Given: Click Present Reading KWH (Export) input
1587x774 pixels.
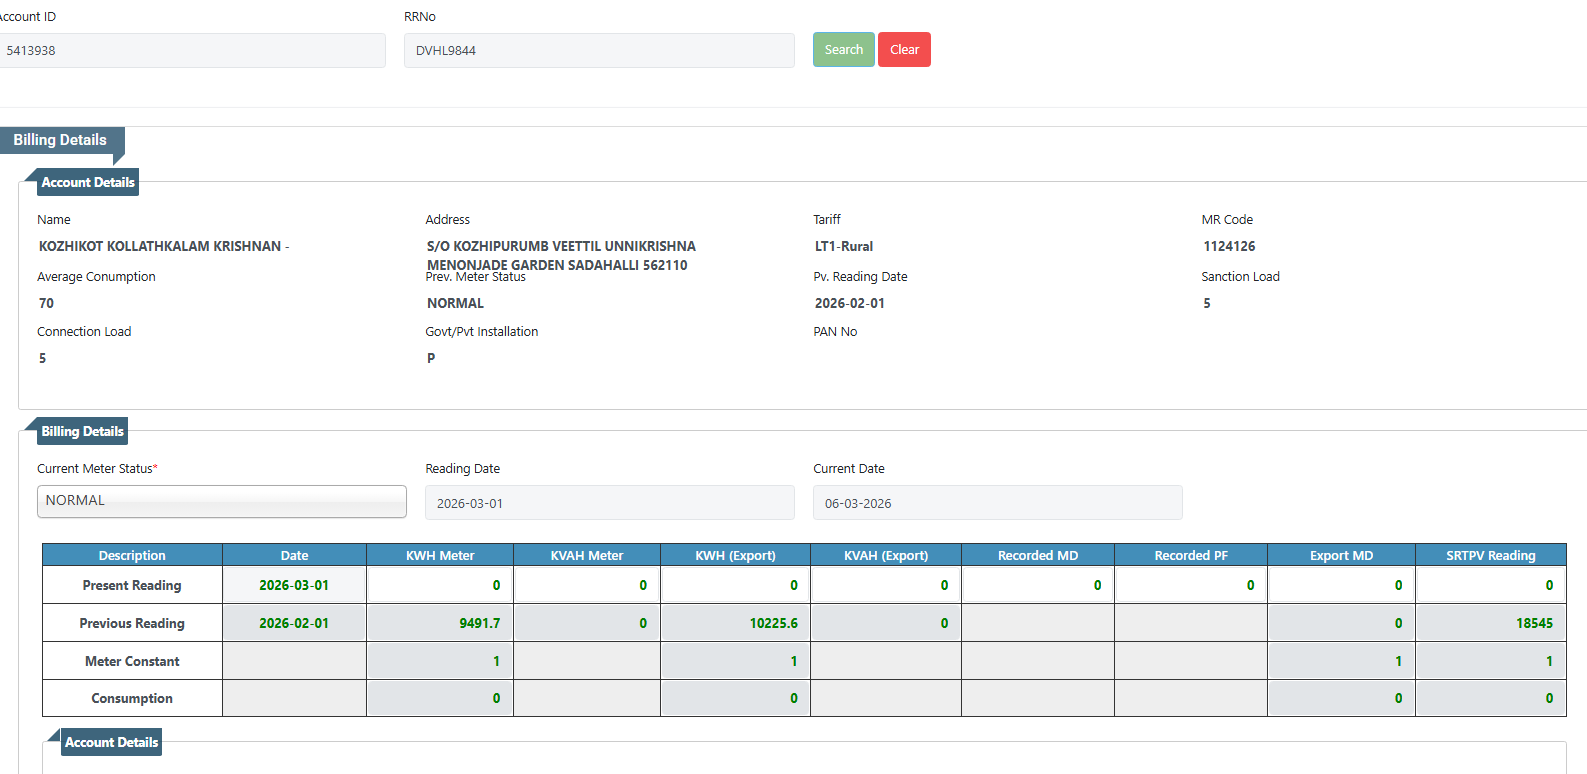Looking at the screenshot, I should point(735,585).
